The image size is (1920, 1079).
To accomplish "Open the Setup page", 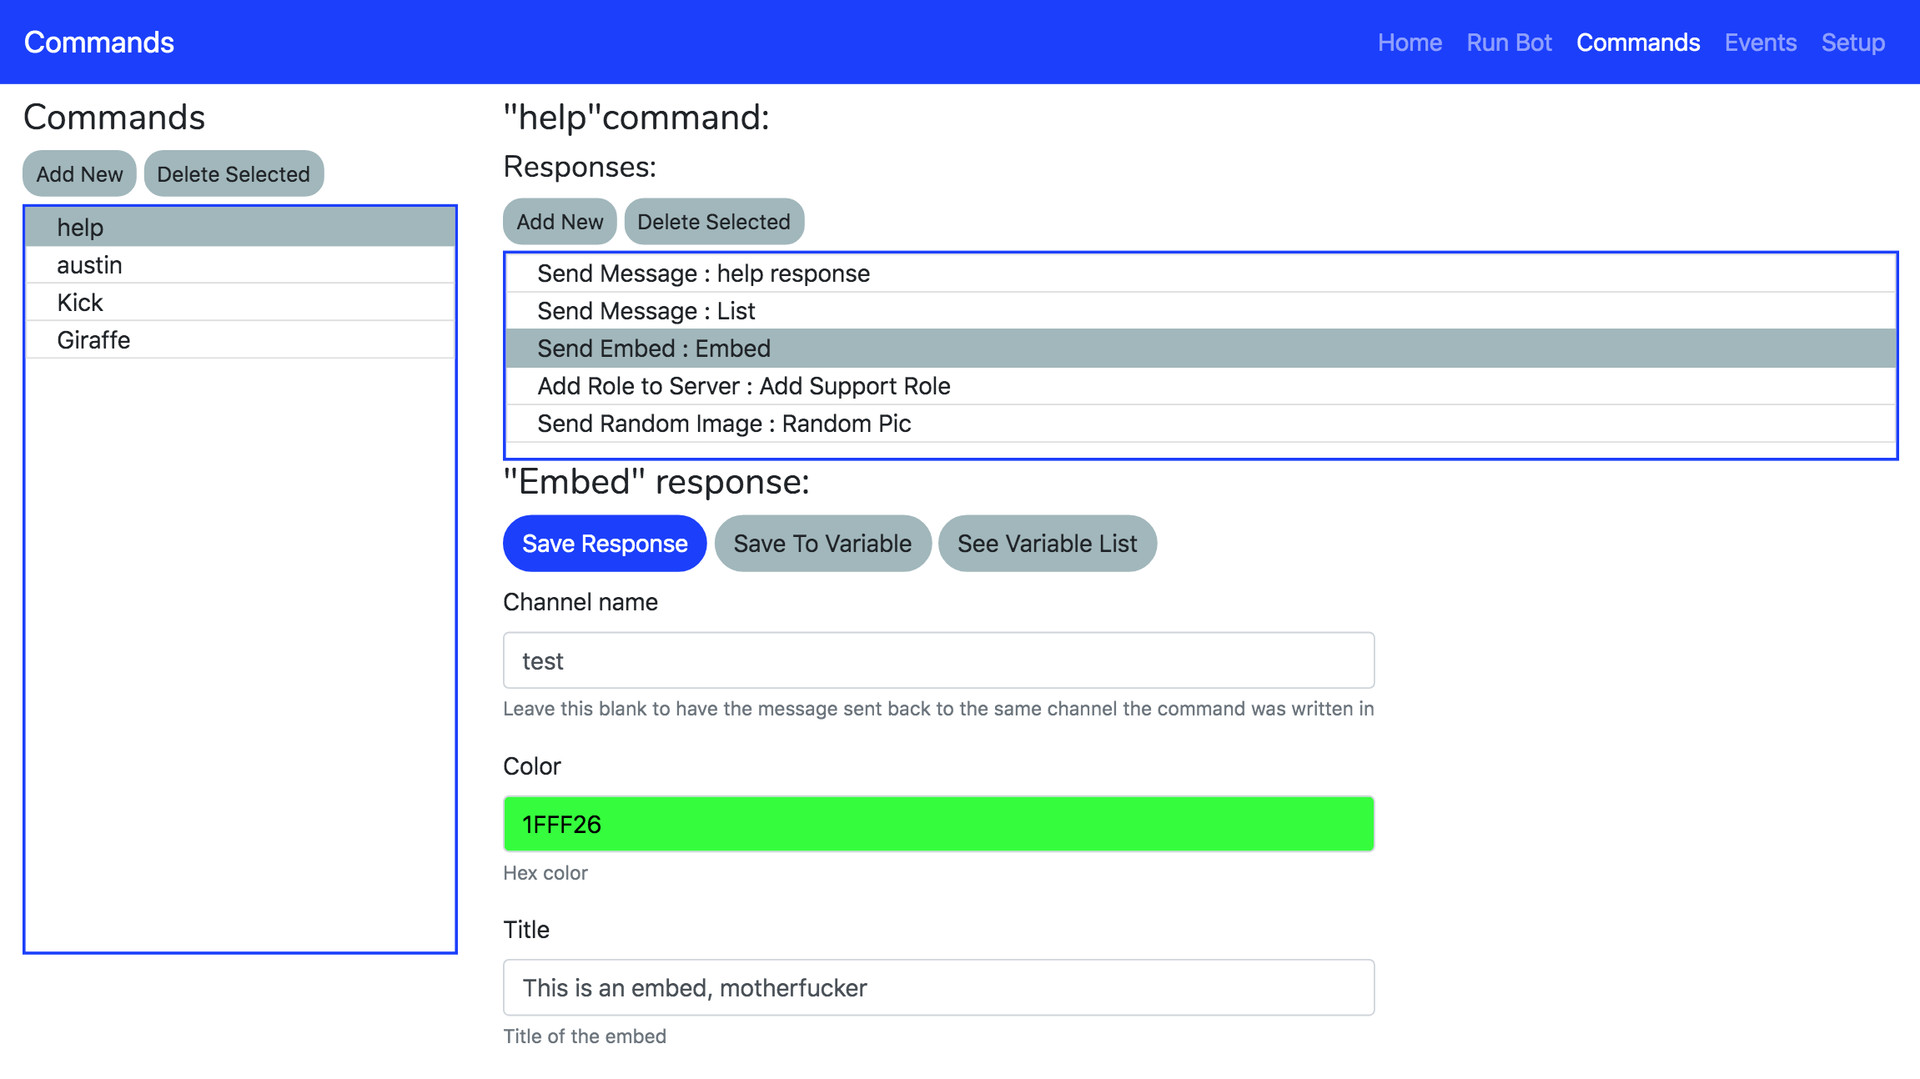I will (x=1852, y=43).
